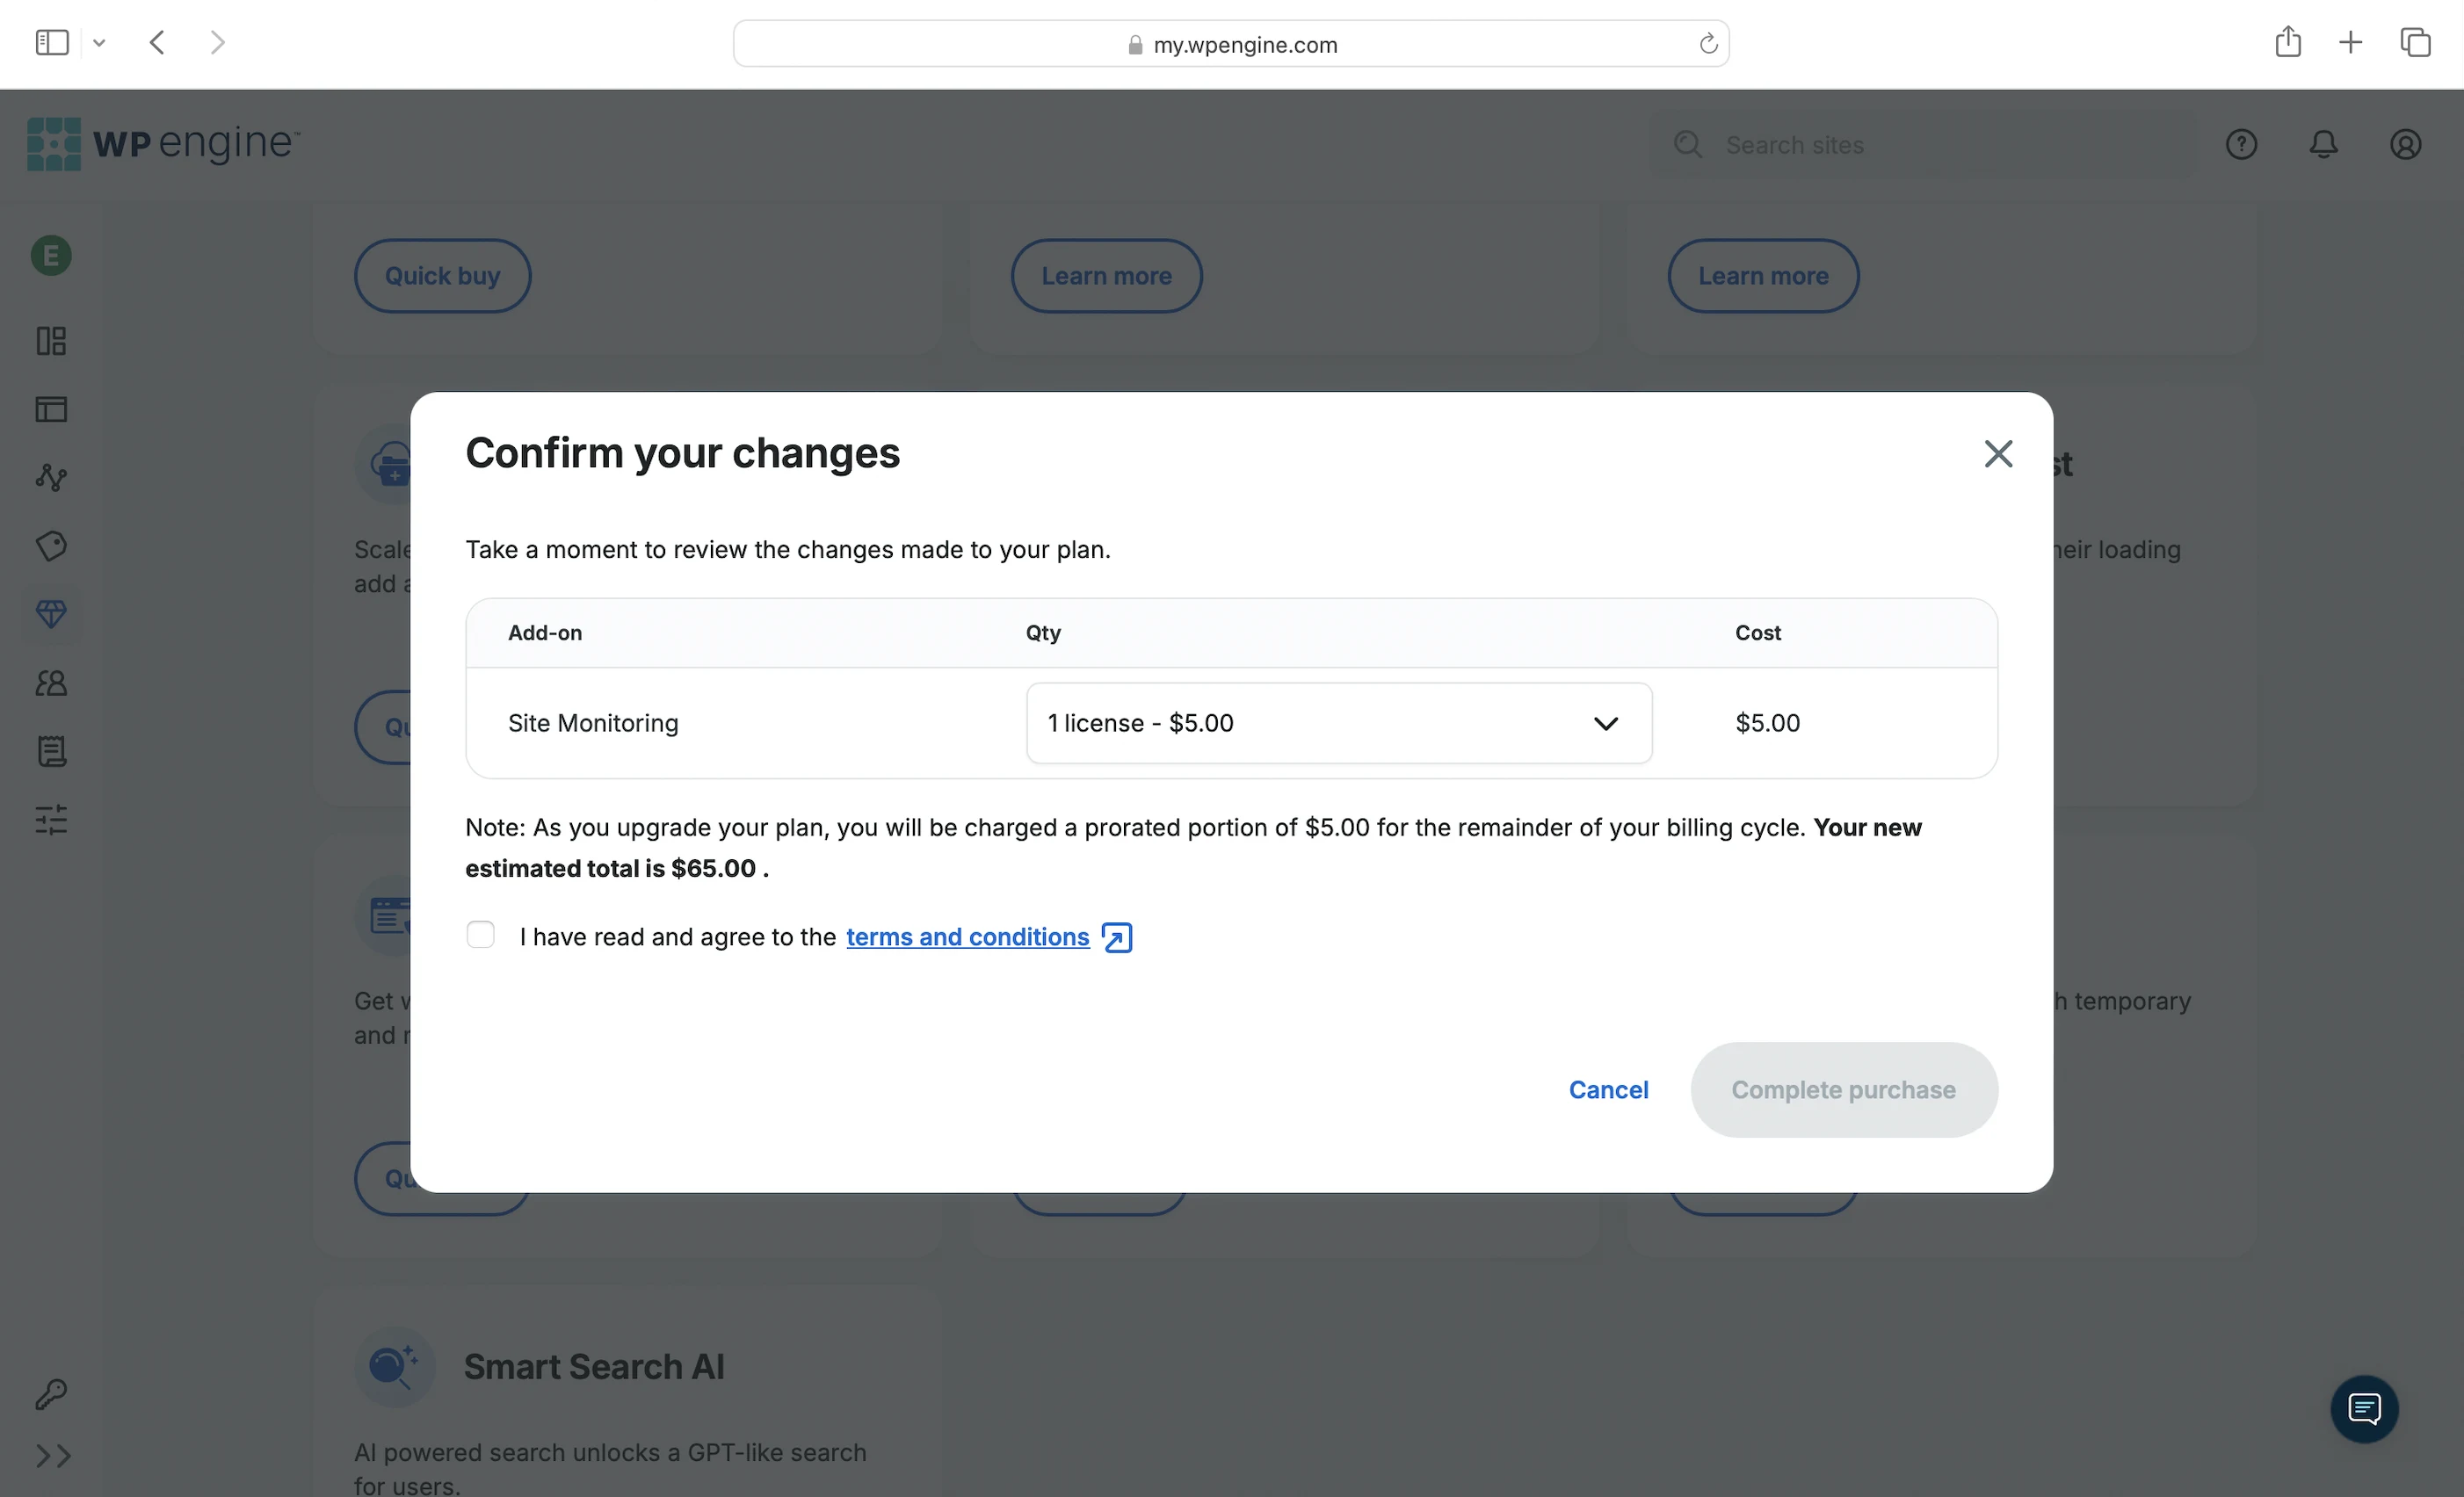Close the Confirm your changes dialog
This screenshot has width=2464, height=1497.
pos(1997,454)
